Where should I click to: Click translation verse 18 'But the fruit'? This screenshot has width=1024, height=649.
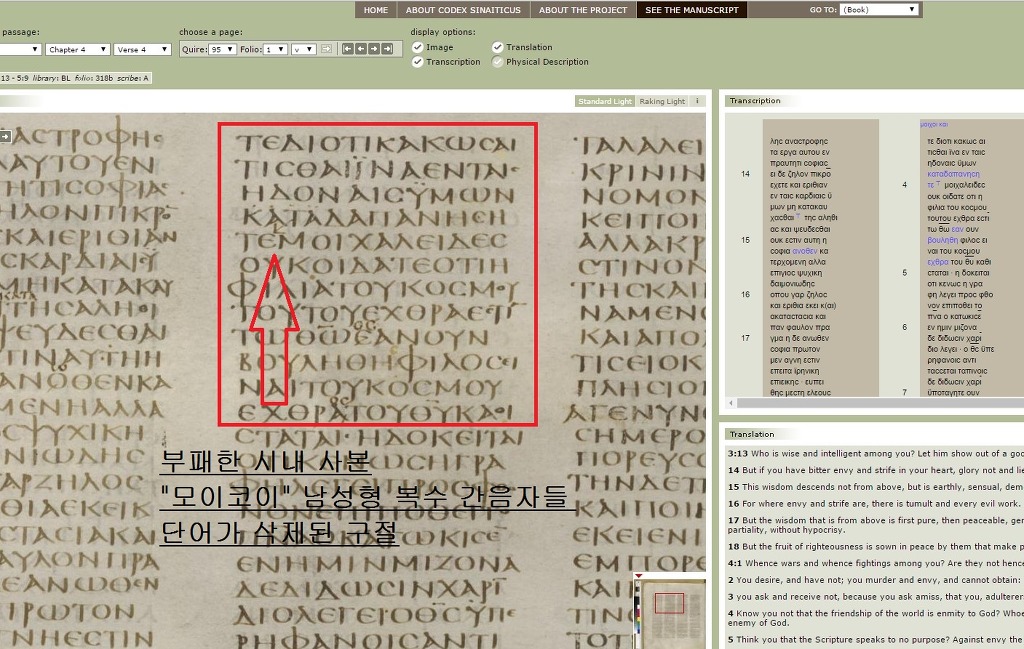(x=876, y=546)
